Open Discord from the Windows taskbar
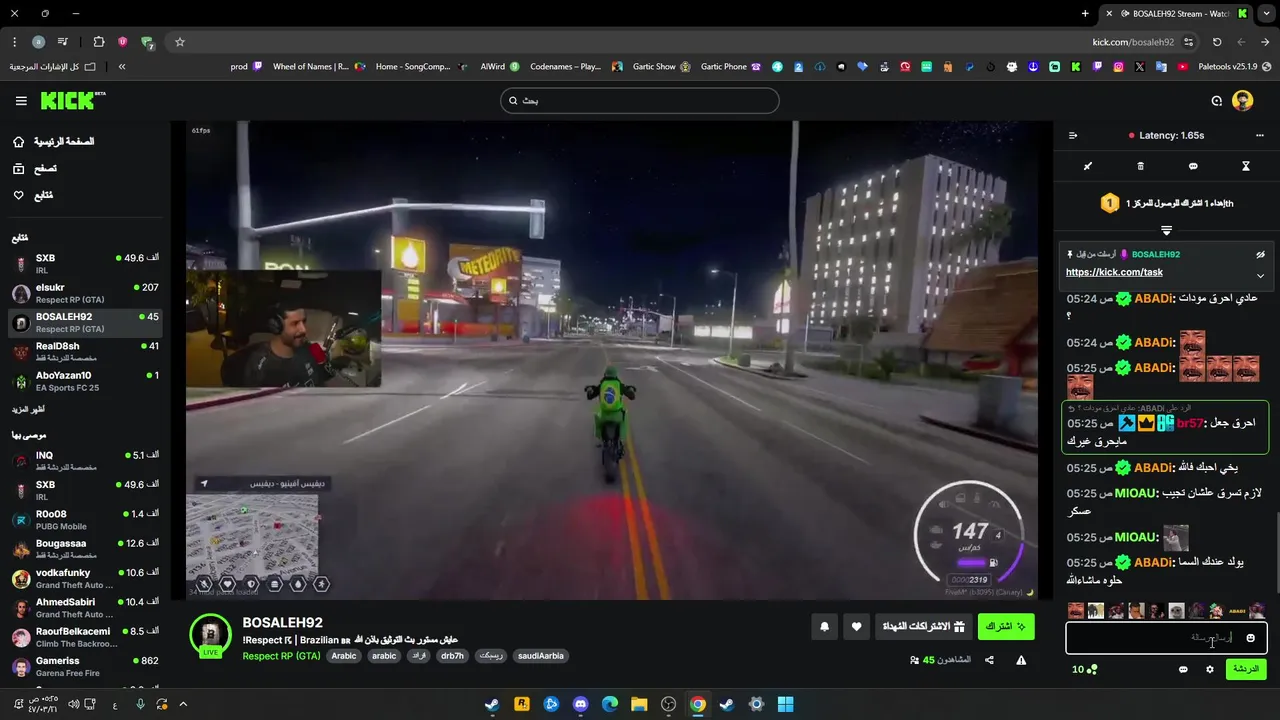1280x720 pixels. coord(580,704)
